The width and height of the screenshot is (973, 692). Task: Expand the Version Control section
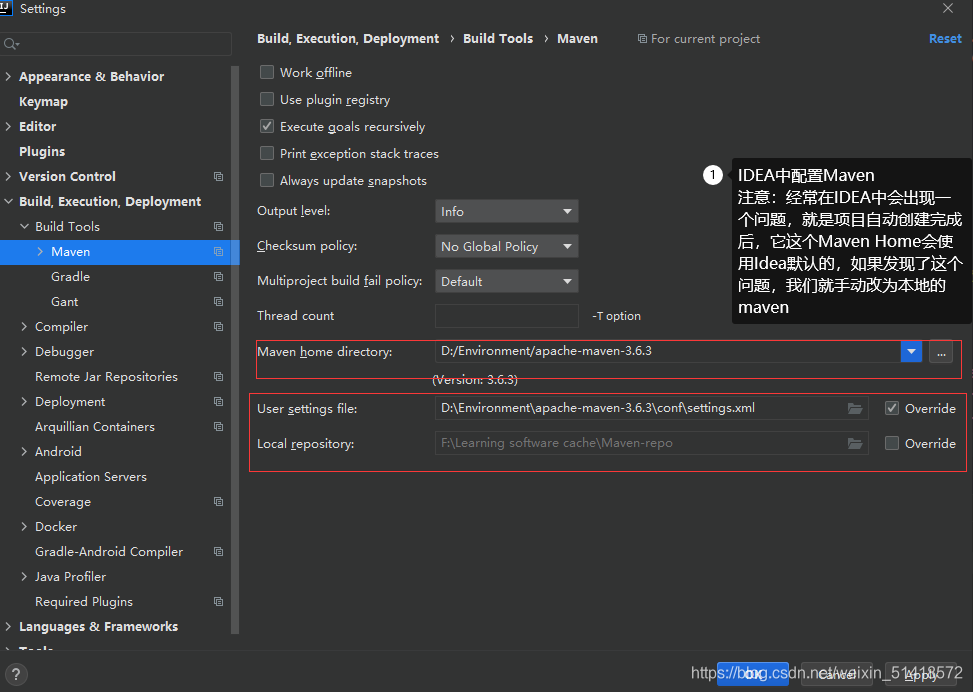[x=8, y=176]
